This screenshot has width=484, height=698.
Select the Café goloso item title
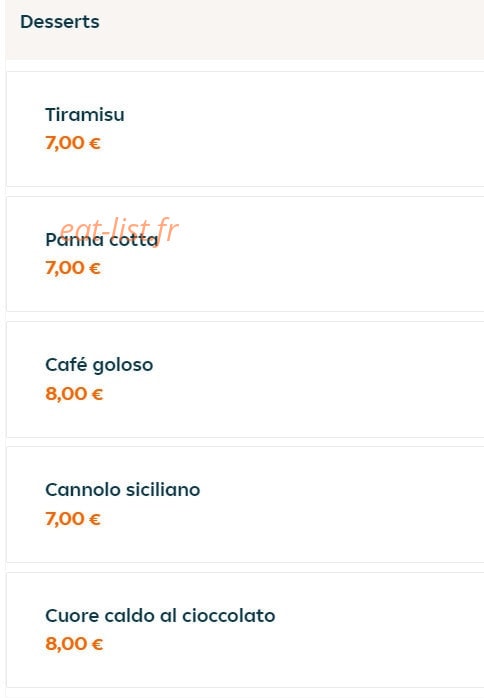[99, 365]
